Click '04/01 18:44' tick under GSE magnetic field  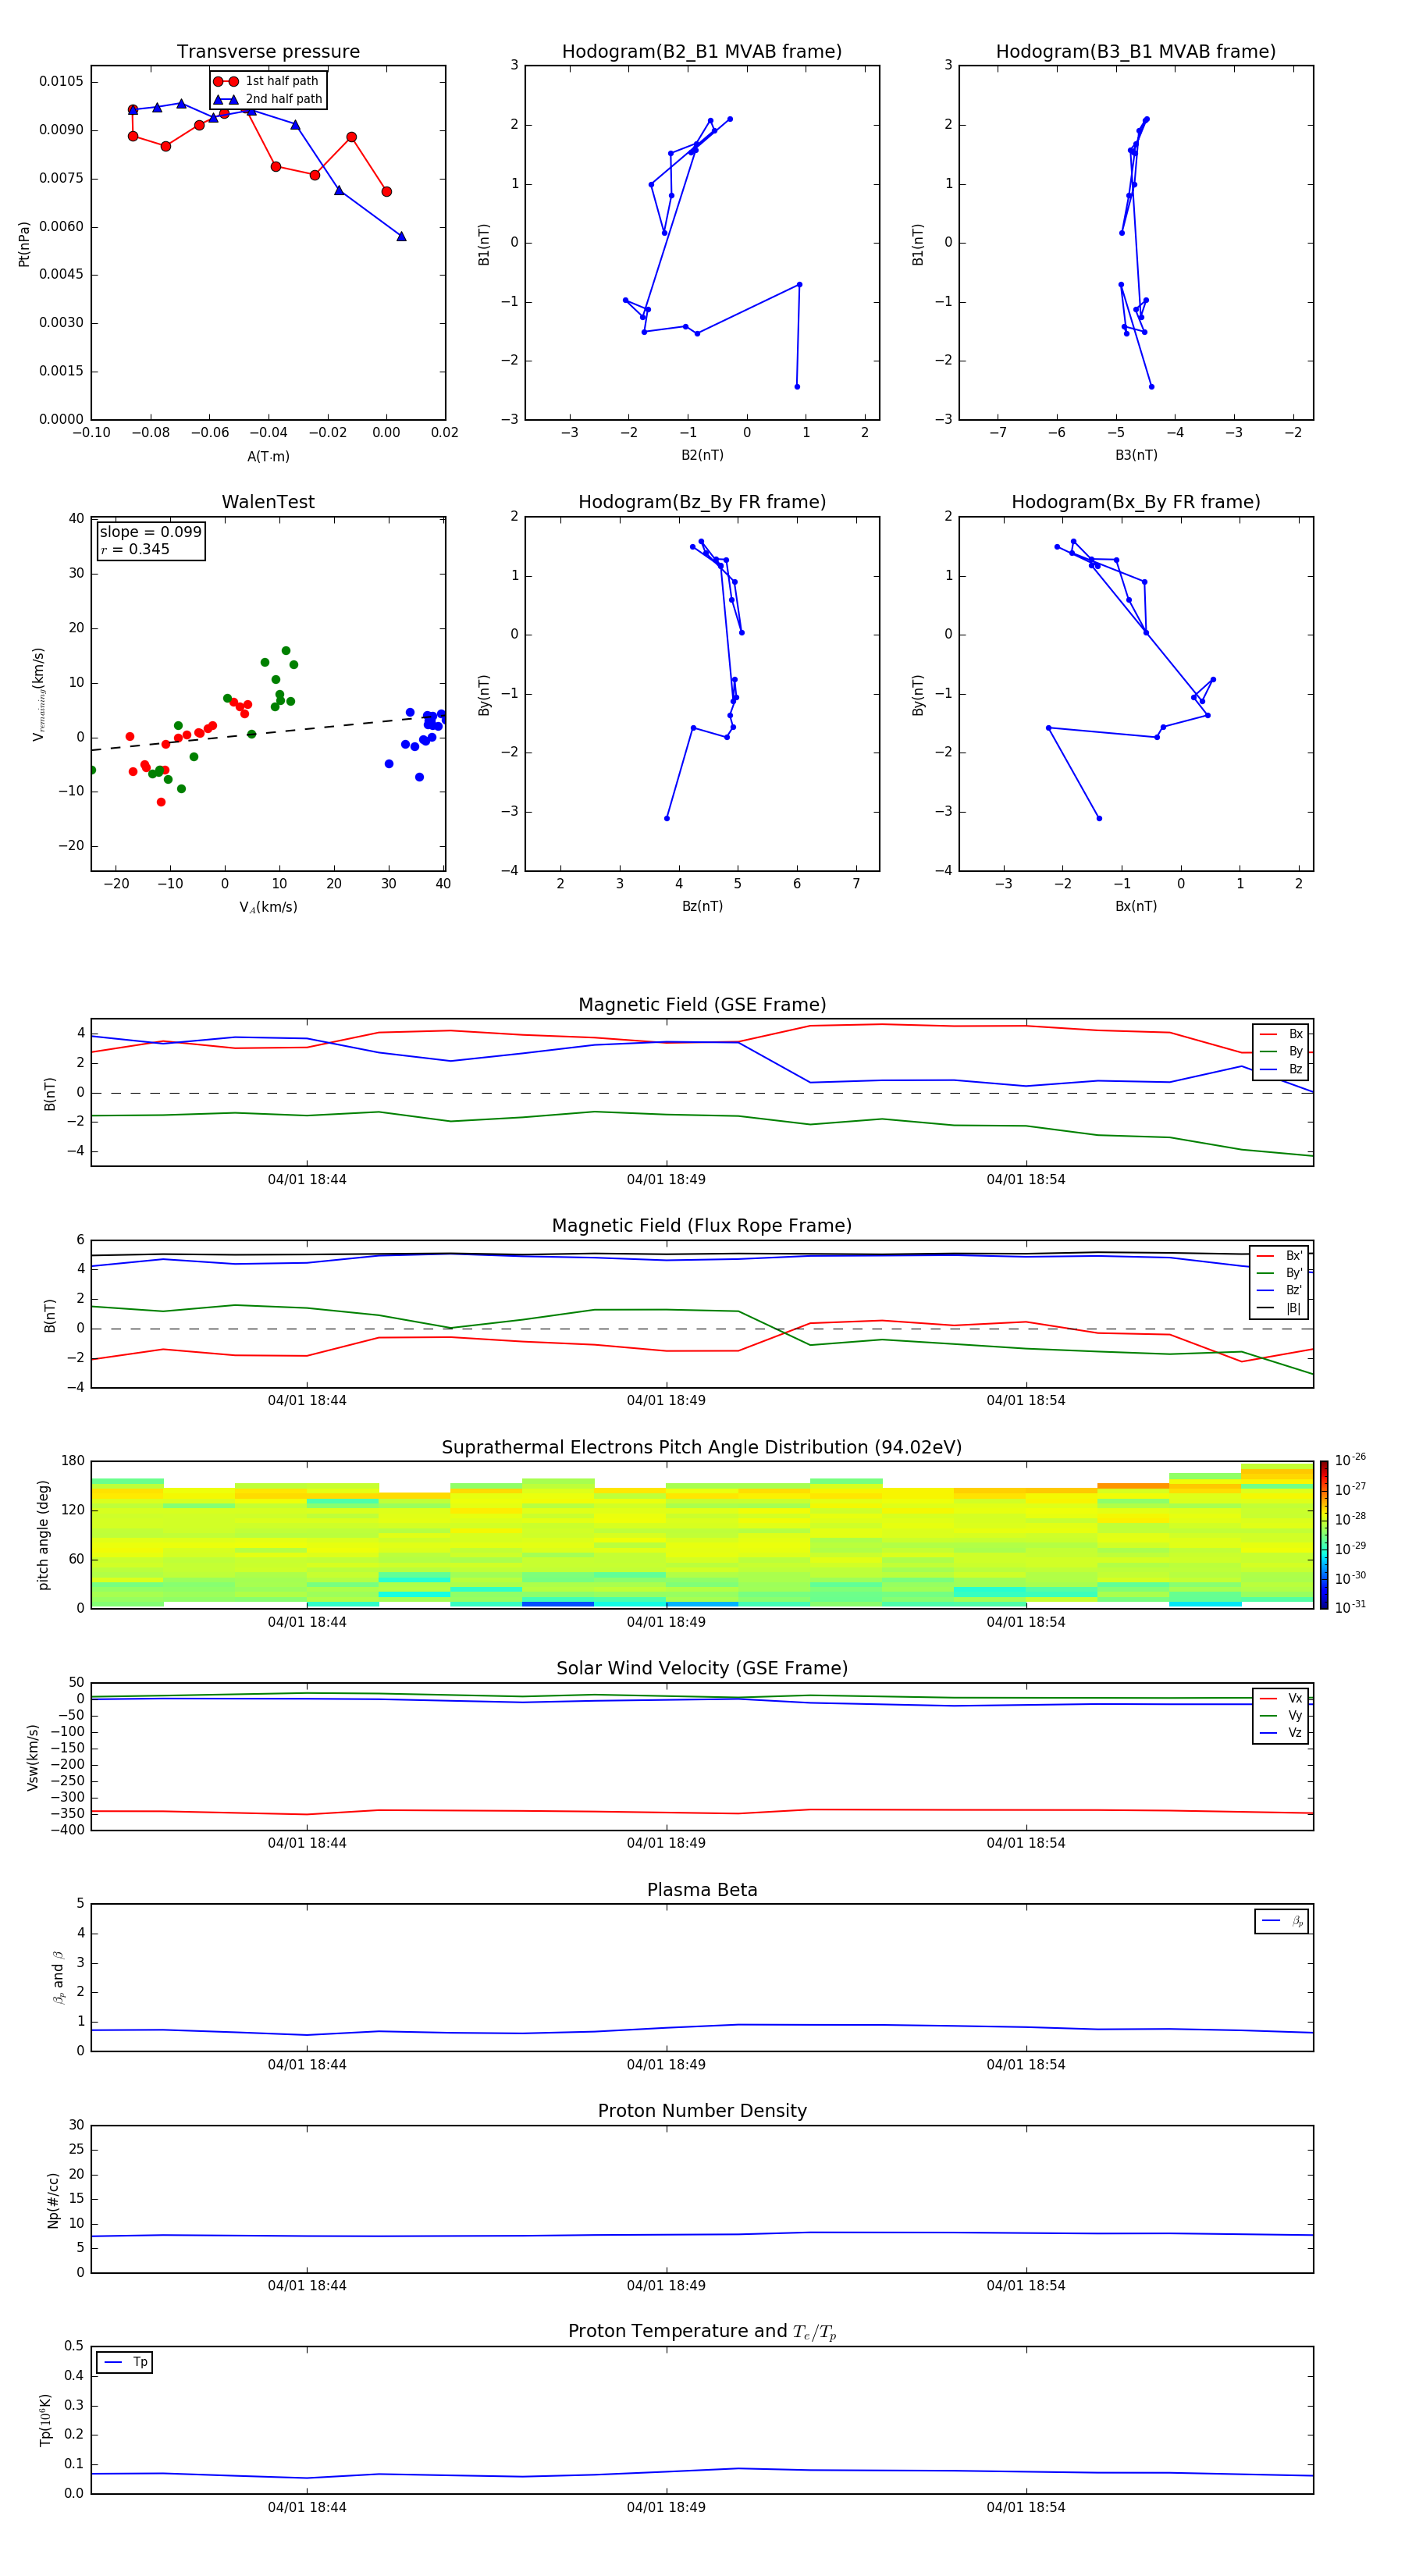(x=307, y=1180)
